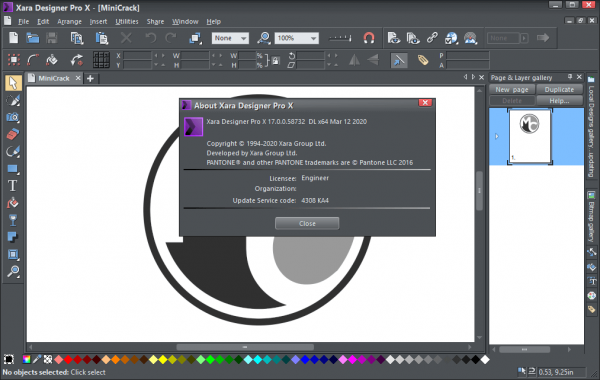
Task: Select the Rectangle tool
Action: pyautogui.click(x=13, y=169)
